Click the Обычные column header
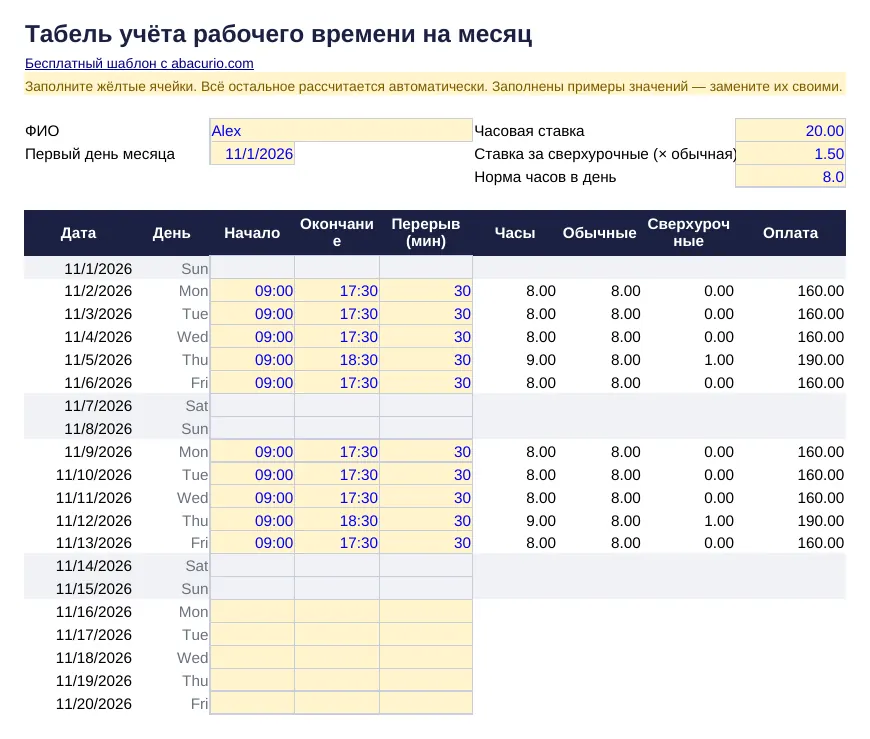The width and height of the screenshot is (870, 739). 599,233
